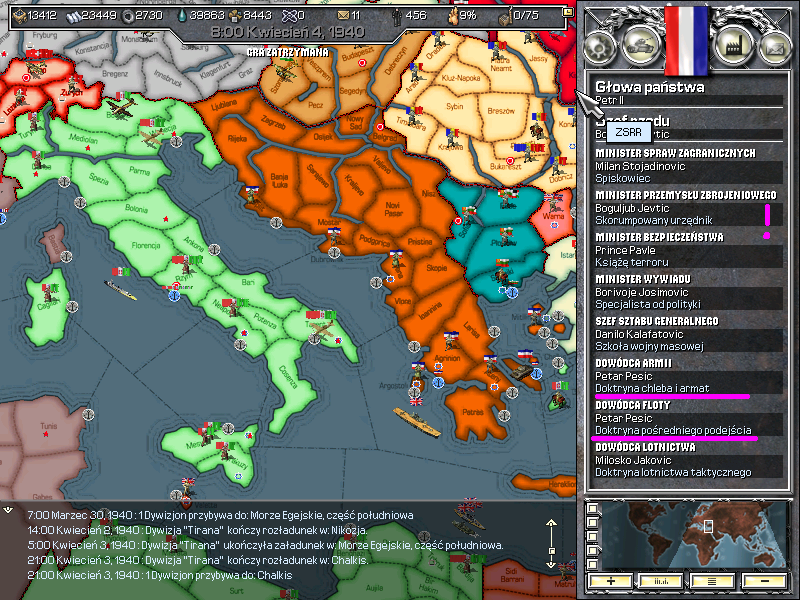This screenshot has height=600, width=800.
Task: Click the port anchor icon beside Ankona
Action: click(x=214, y=249)
